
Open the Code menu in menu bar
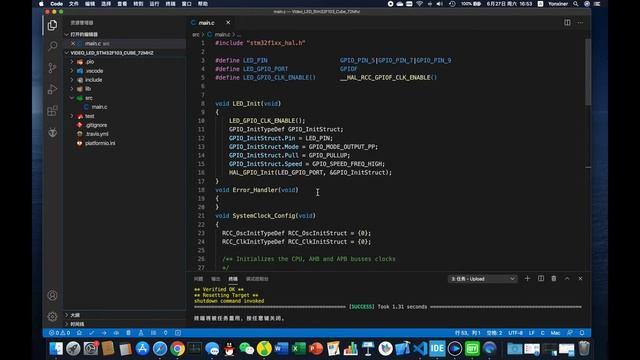click(56, 4)
